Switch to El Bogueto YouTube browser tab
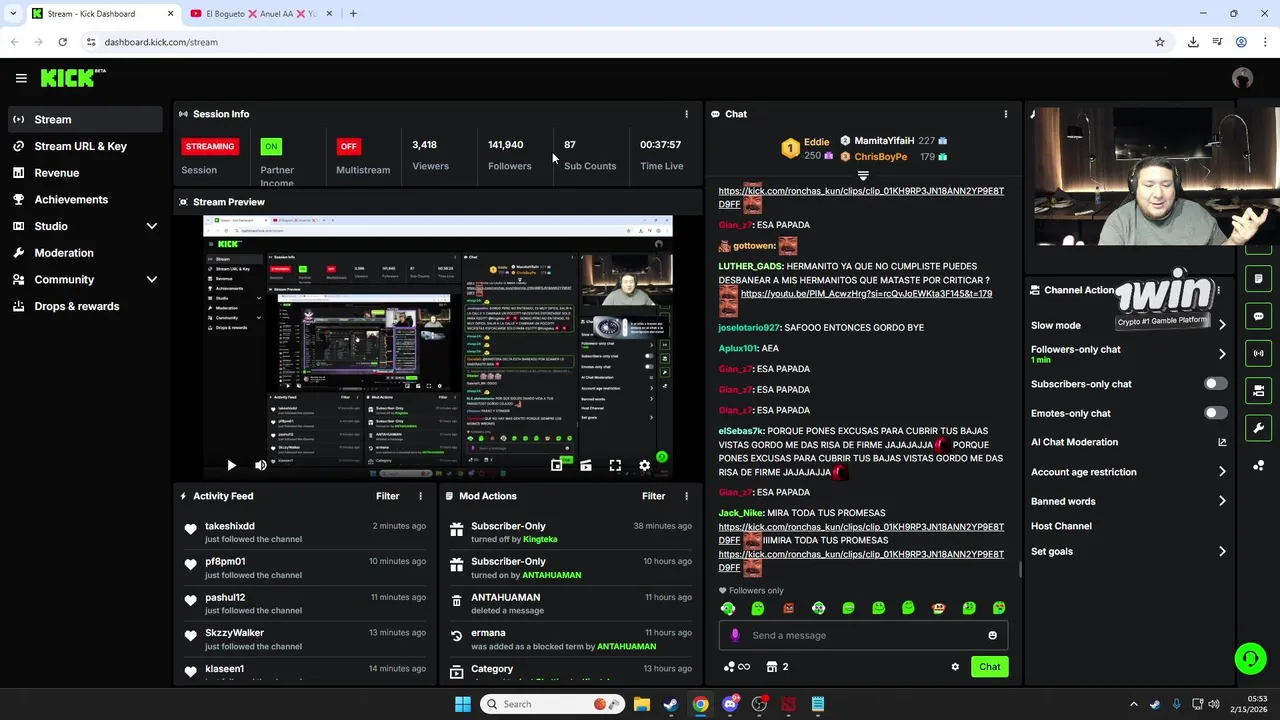The width and height of the screenshot is (1280, 720). (260, 14)
